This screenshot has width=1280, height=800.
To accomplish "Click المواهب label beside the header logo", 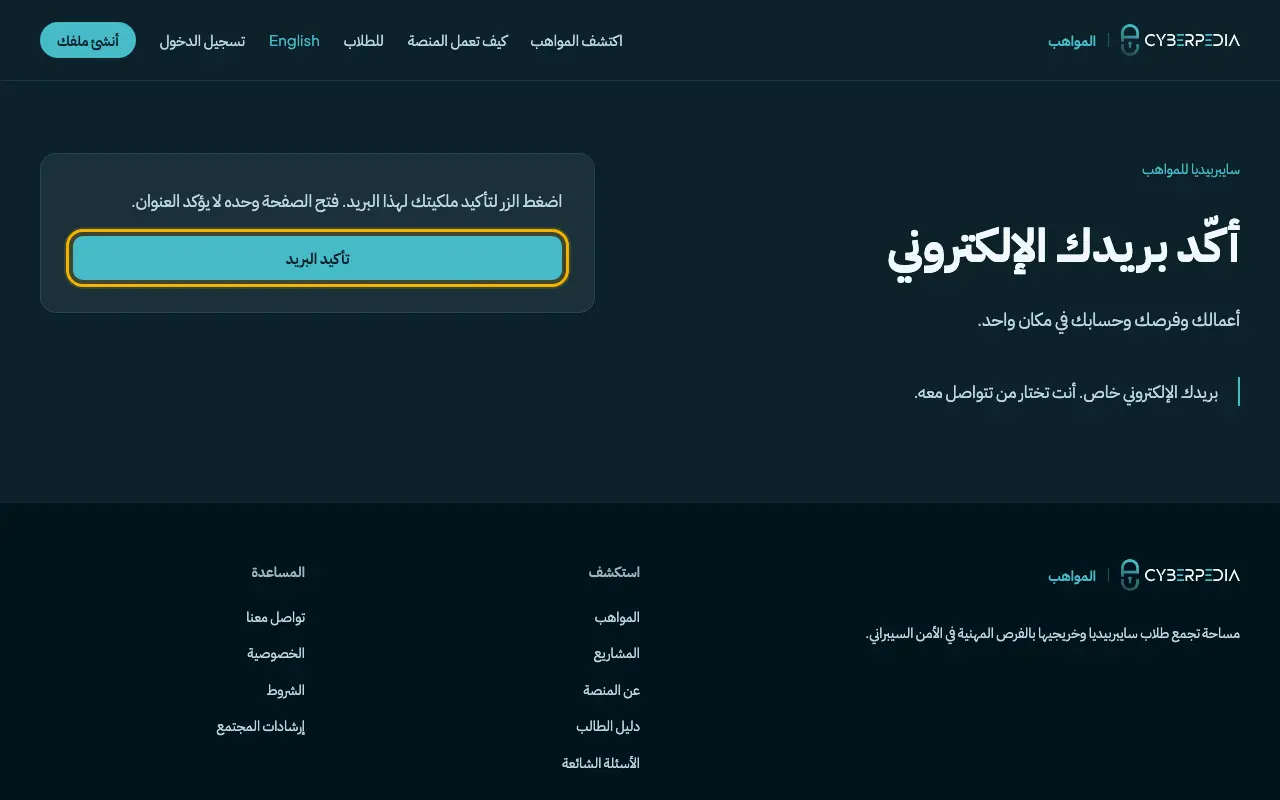I will pos(1072,41).
